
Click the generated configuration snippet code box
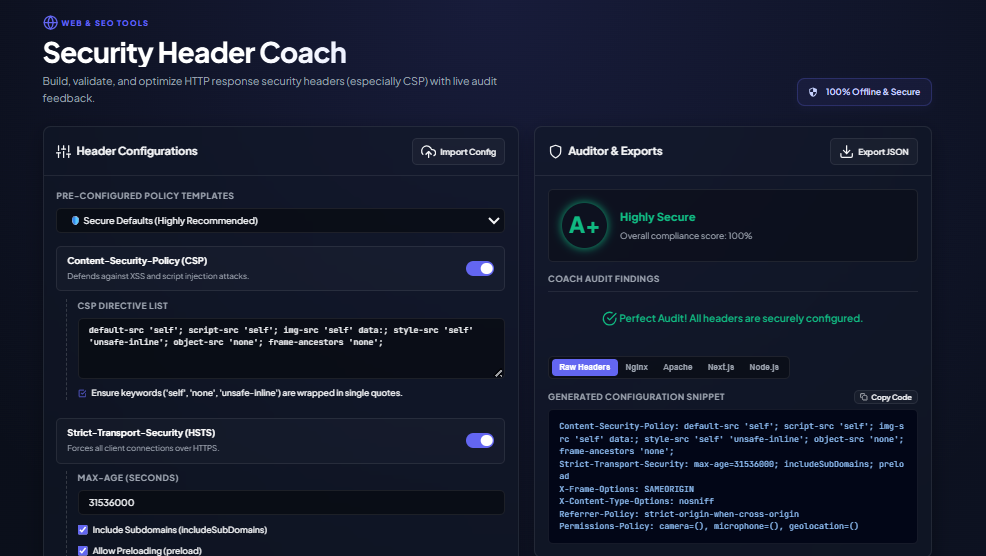(733, 476)
